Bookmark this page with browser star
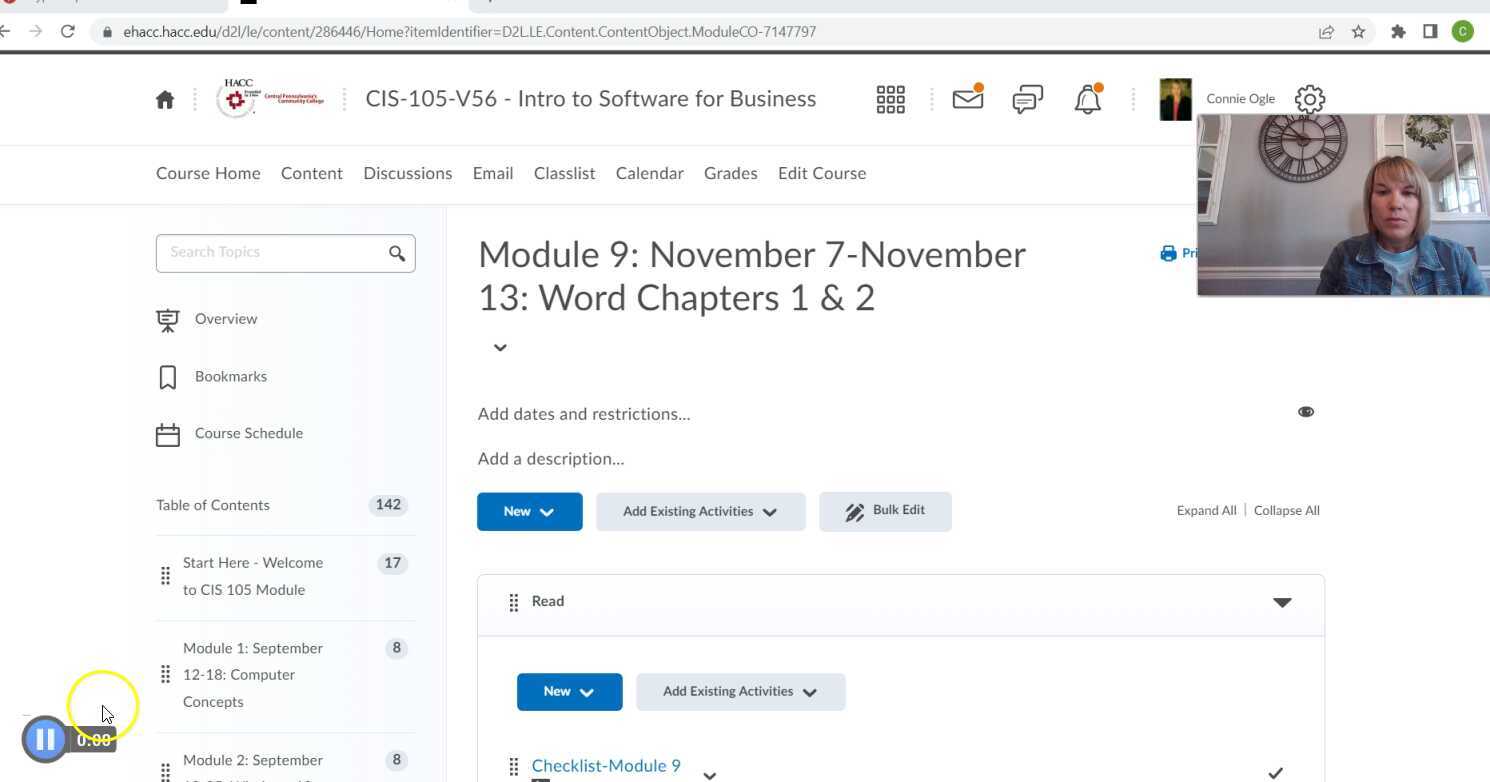The width and height of the screenshot is (1490, 782). [1358, 32]
